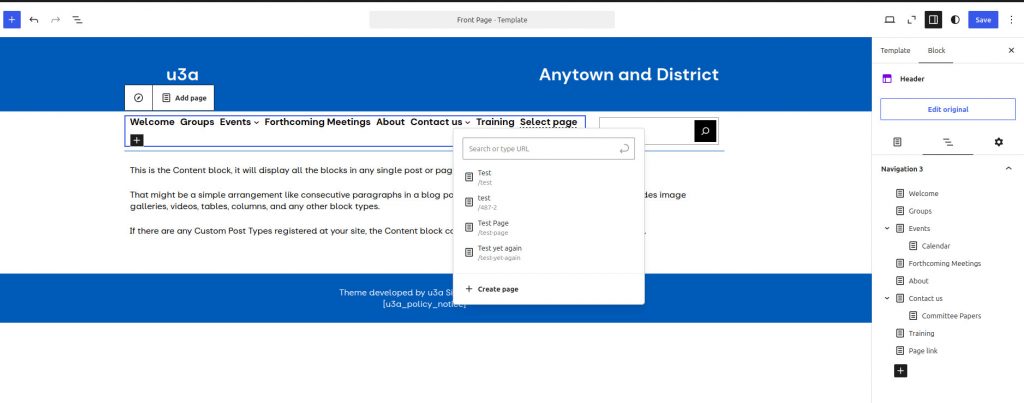Click Create page in the link popup
This screenshot has width=1024, height=403.
tap(492, 289)
